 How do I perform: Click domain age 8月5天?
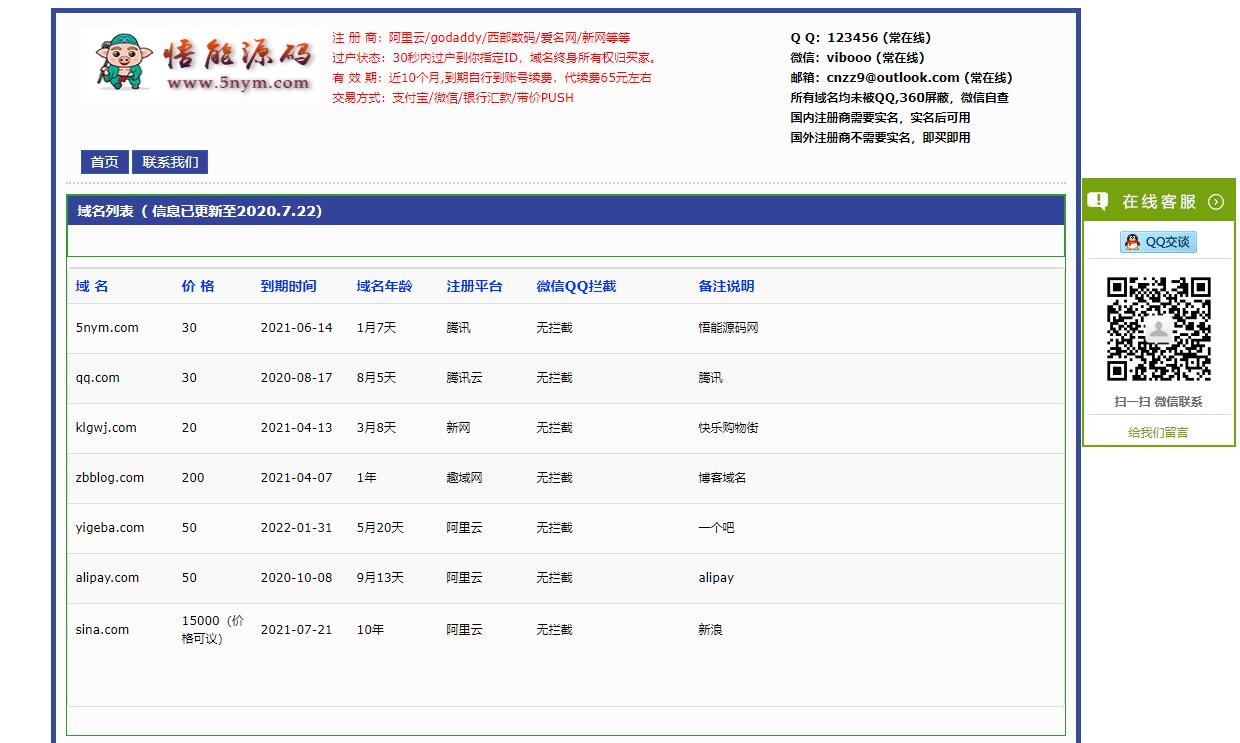pyautogui.click(x=376, y=378)
